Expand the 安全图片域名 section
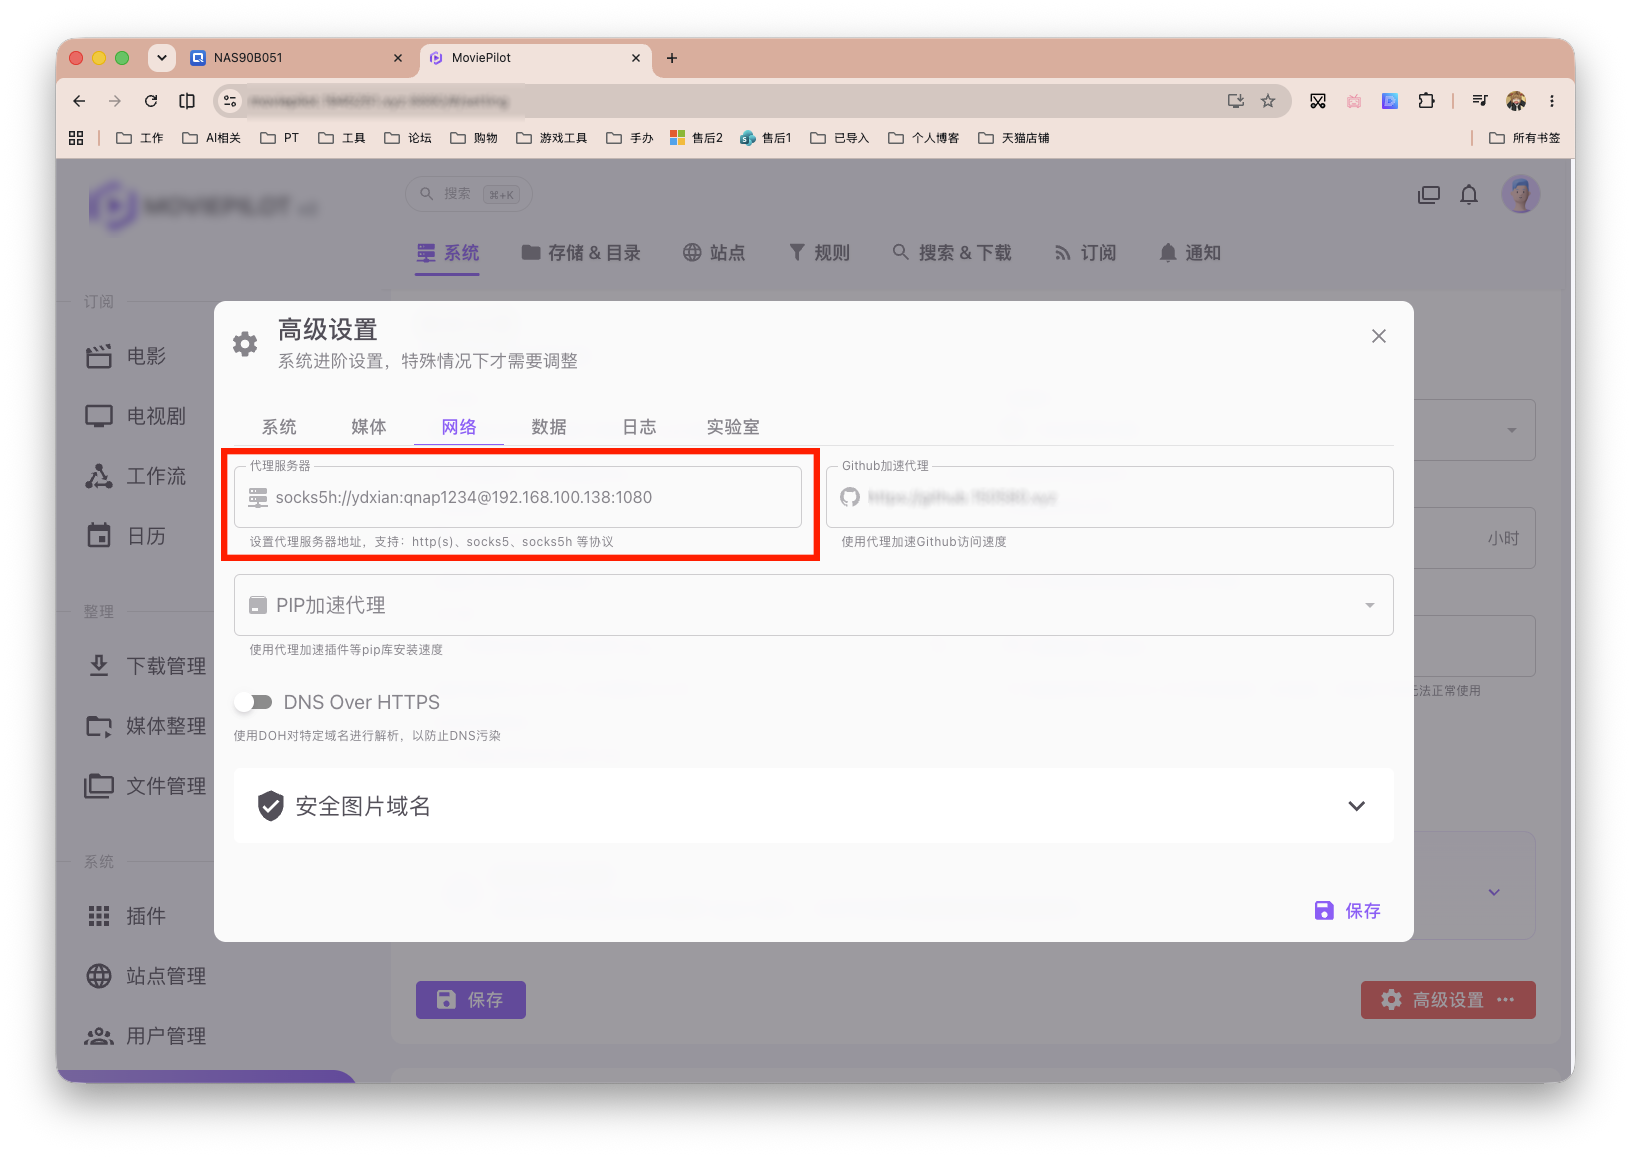 click(x=813, y=806)
